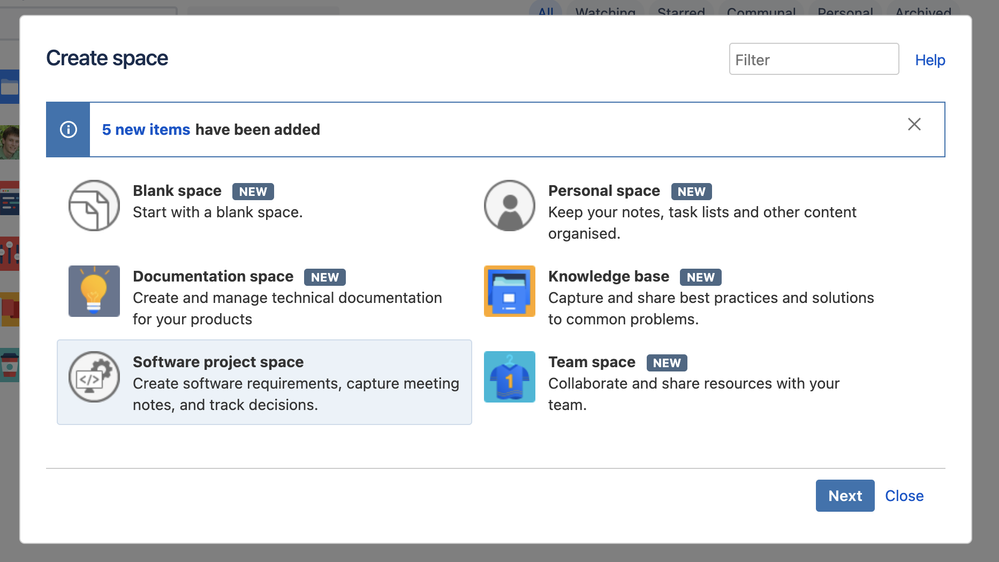Click the Documentation space lightbulb icon
Screen dimensions: 999x562
[x=94, y=291]
